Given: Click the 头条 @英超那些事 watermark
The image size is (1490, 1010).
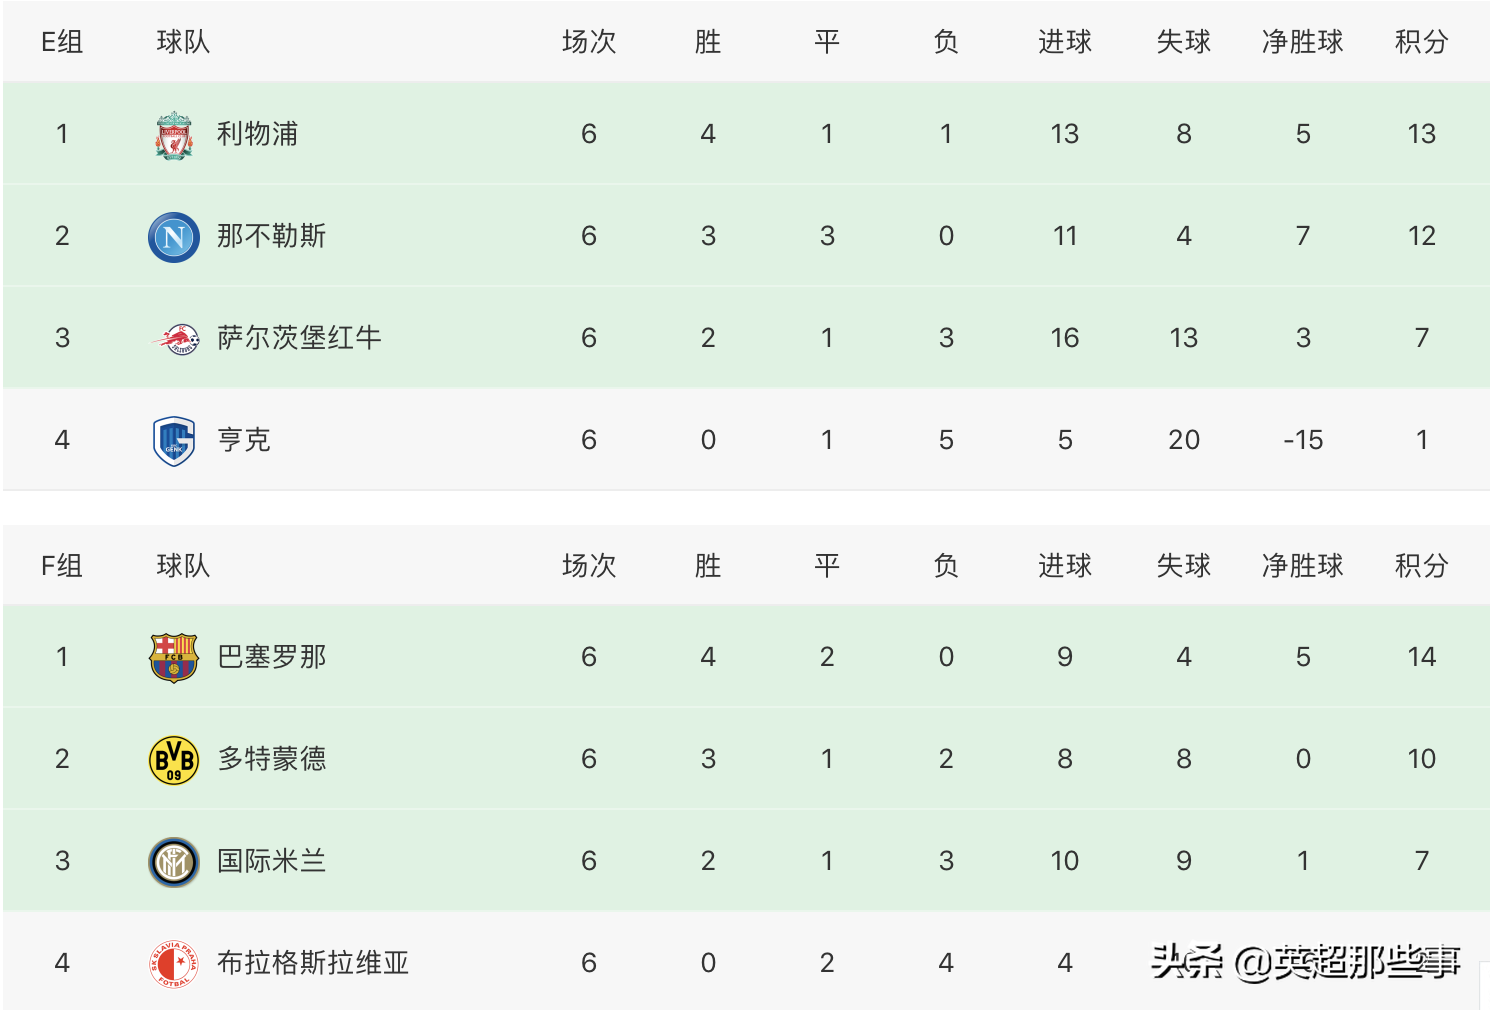Looking at the screenshot, I should click(x=1305, y=962).
